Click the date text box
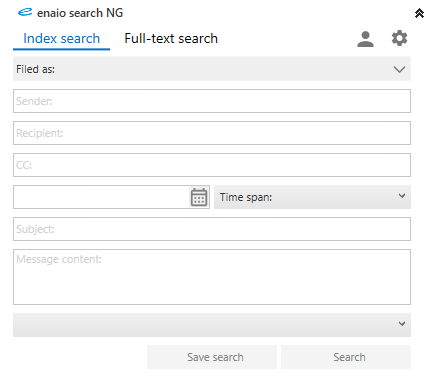 (x=101, y=197)
